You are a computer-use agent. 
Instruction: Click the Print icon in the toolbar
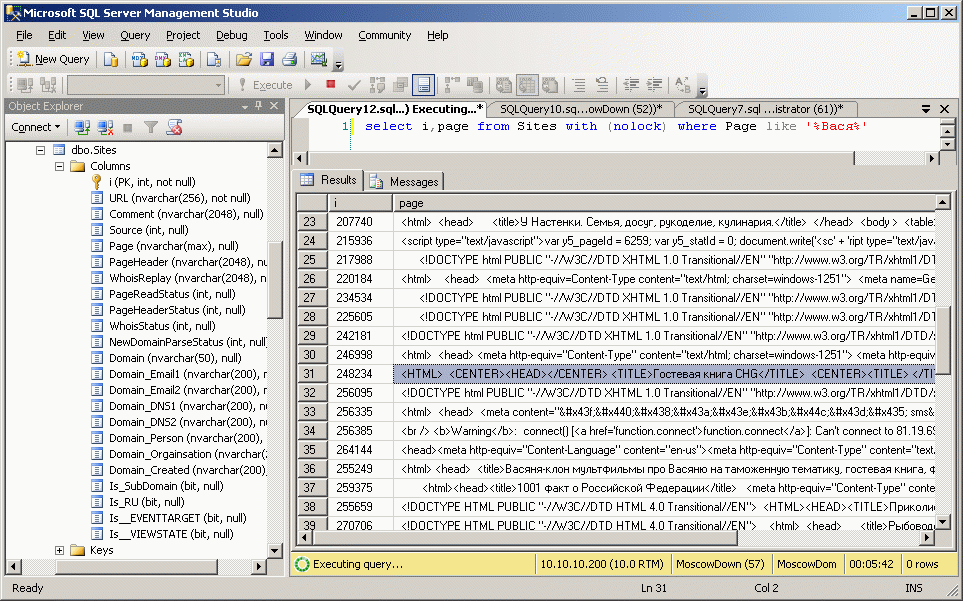(290, 59)
